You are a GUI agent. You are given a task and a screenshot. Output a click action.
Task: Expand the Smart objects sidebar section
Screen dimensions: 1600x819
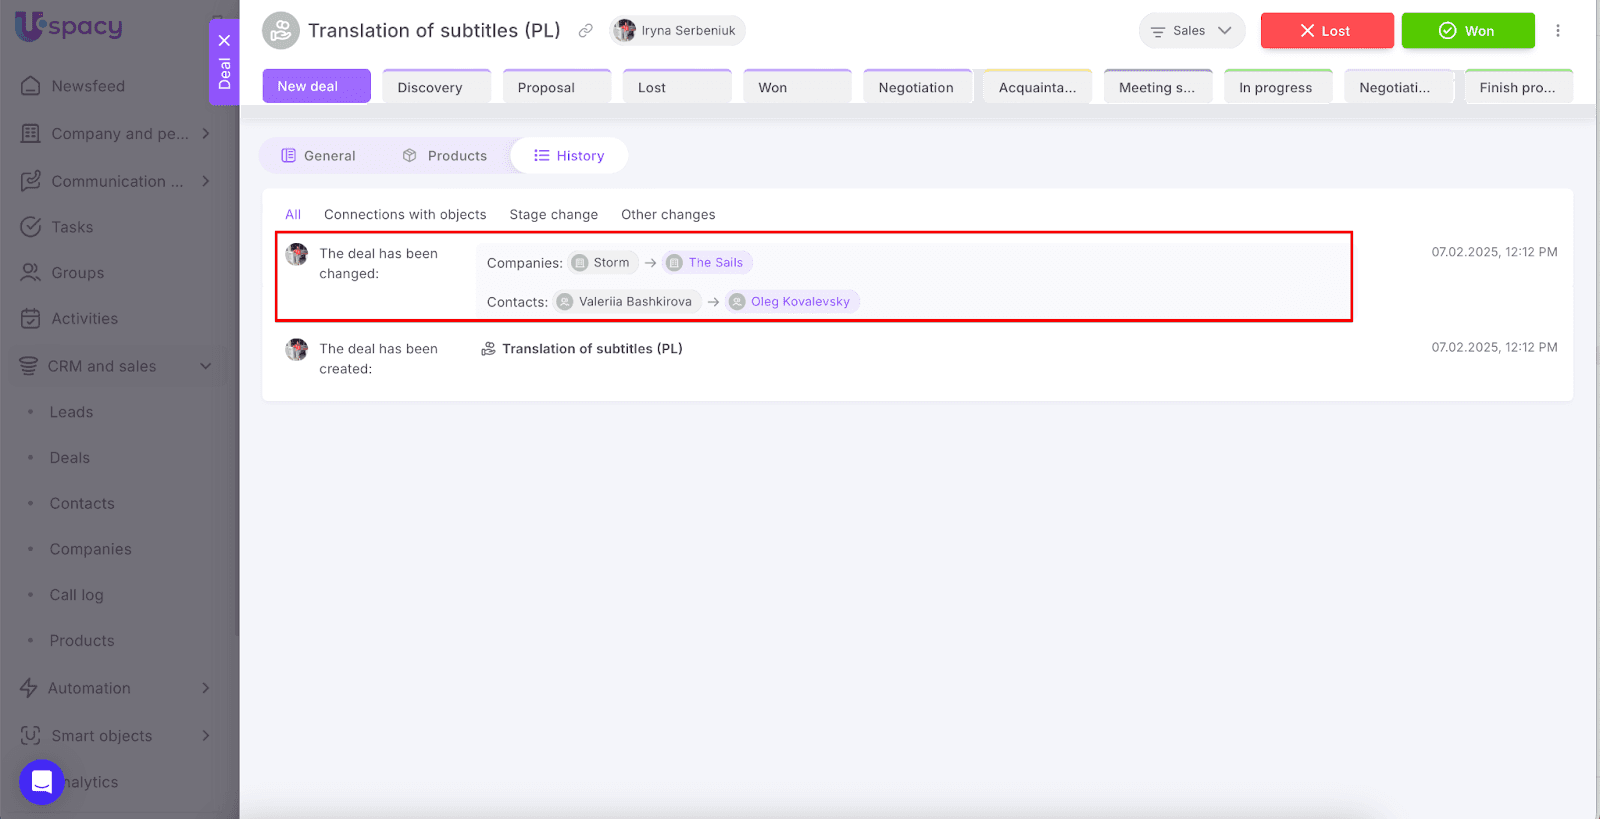point(205,736)
